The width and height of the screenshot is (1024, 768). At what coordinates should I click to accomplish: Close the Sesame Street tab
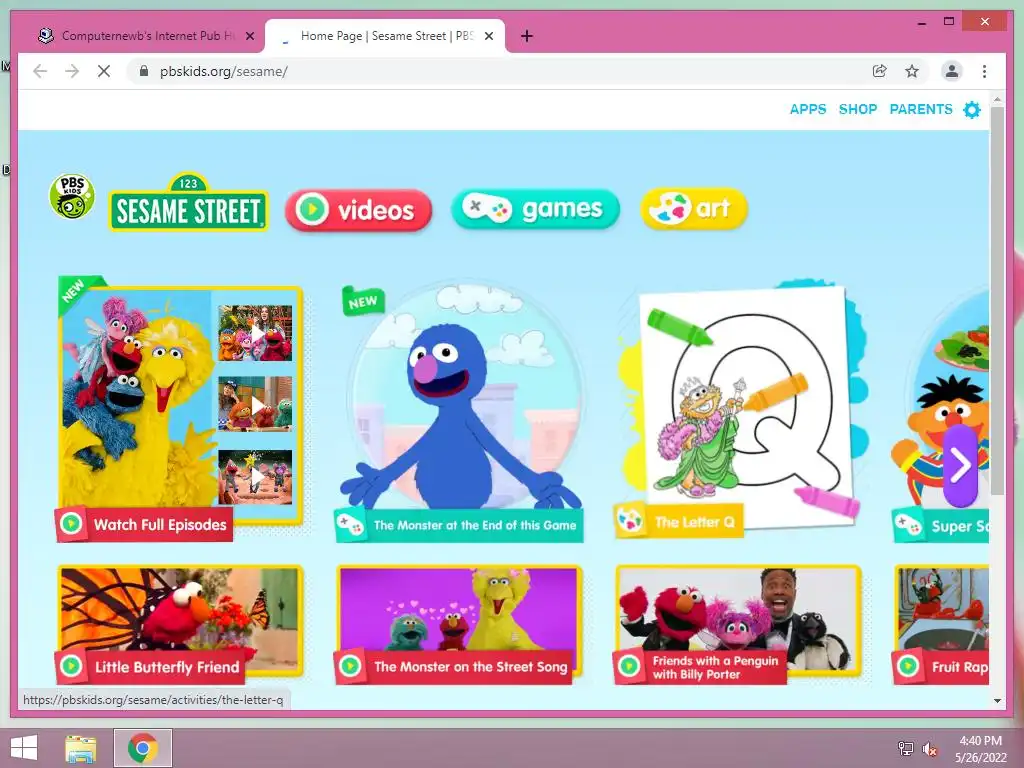point(488,36)
